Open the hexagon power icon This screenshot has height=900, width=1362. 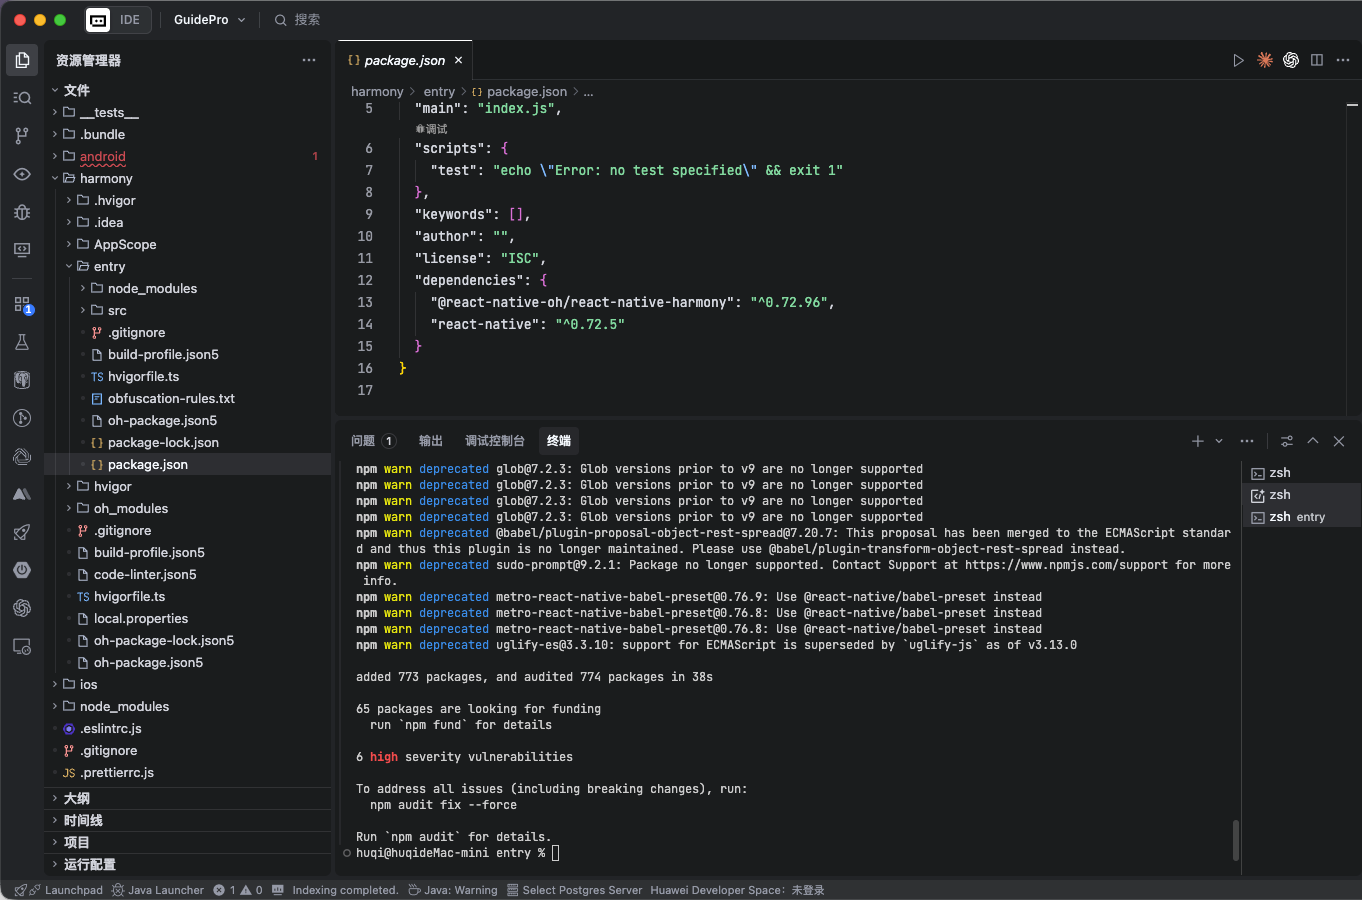(x=22, y=570)
